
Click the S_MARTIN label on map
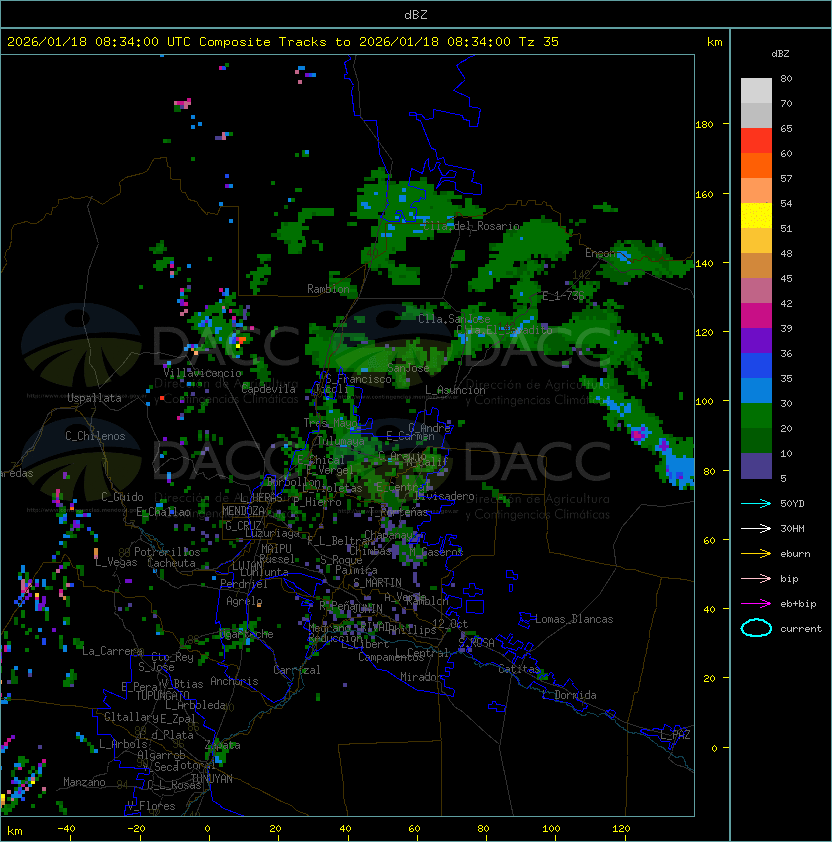pos(378,582)
